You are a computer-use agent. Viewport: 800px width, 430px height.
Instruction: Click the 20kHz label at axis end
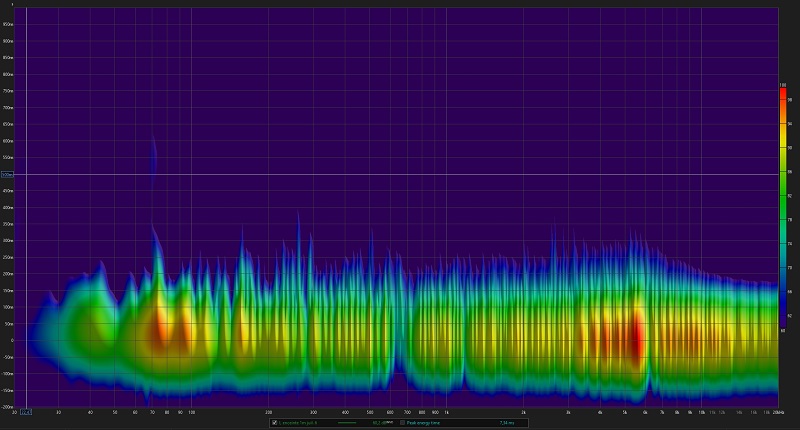776,411
